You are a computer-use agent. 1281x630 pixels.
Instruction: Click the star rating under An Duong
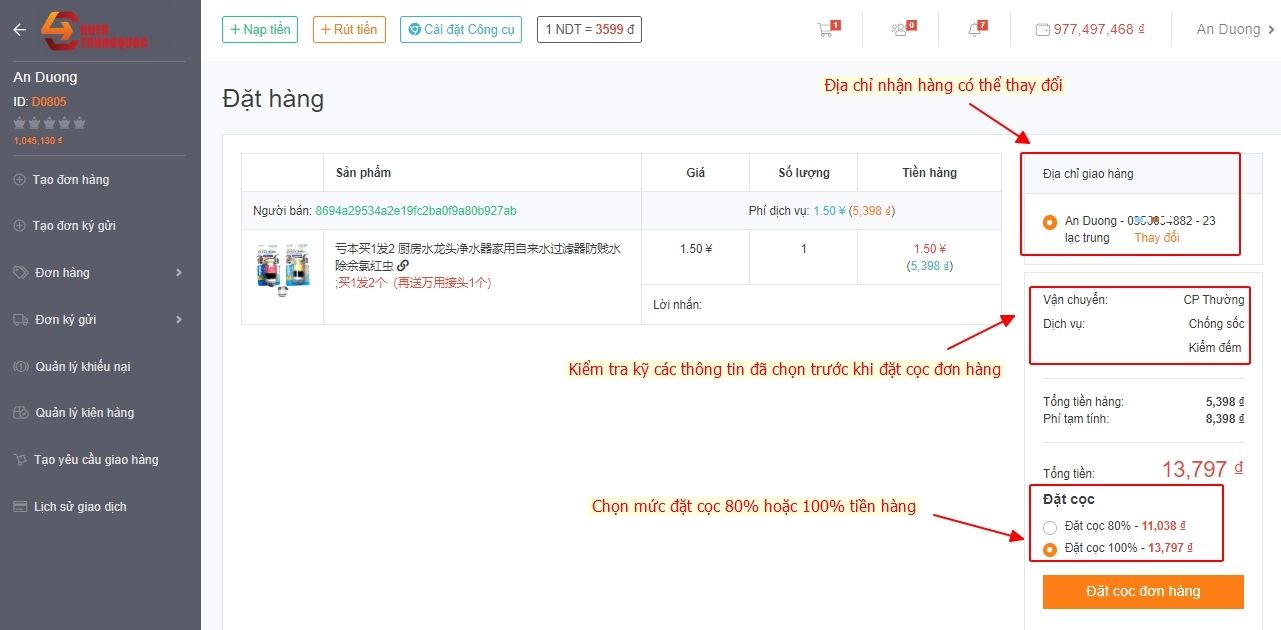(x=50, y=123)
